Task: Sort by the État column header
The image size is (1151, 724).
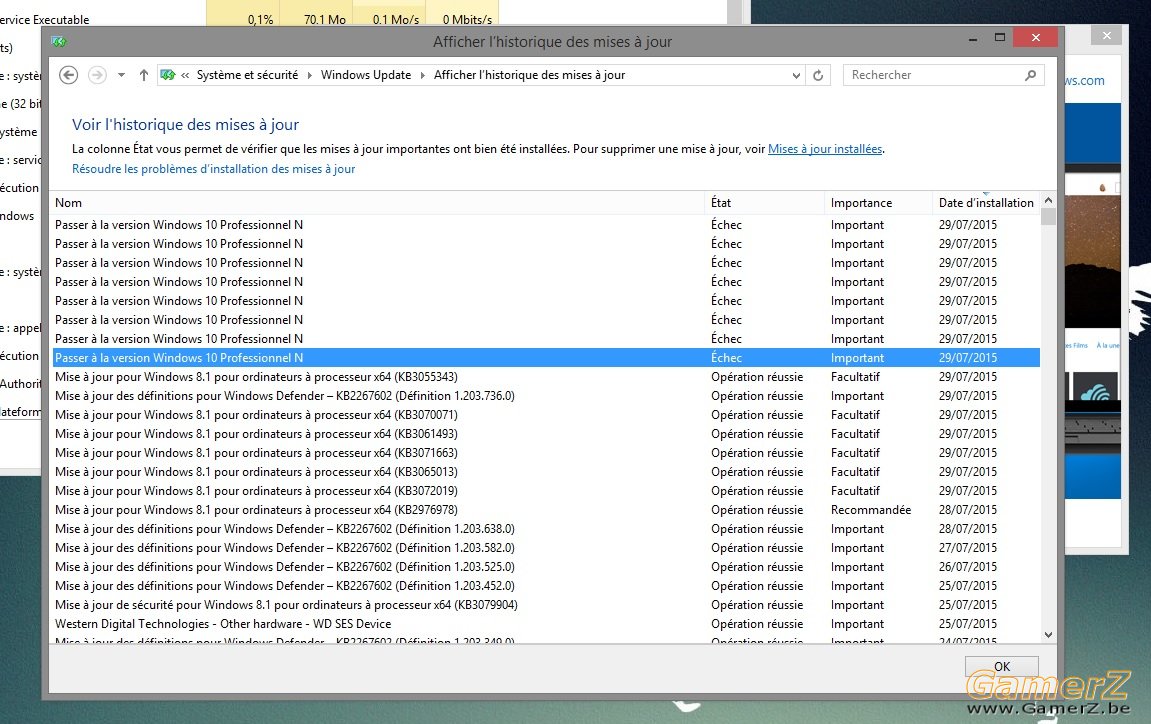Action: point(764,203)
